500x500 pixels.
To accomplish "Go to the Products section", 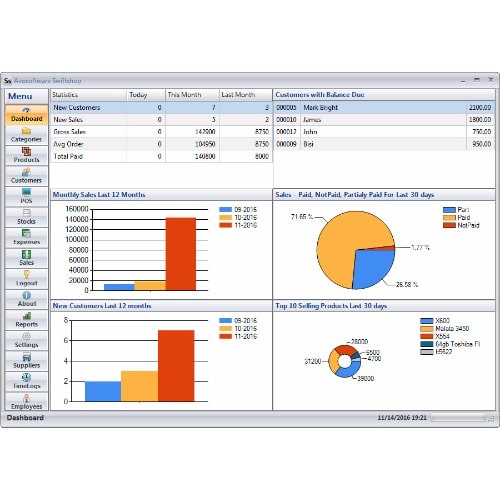I will point(26,156).
